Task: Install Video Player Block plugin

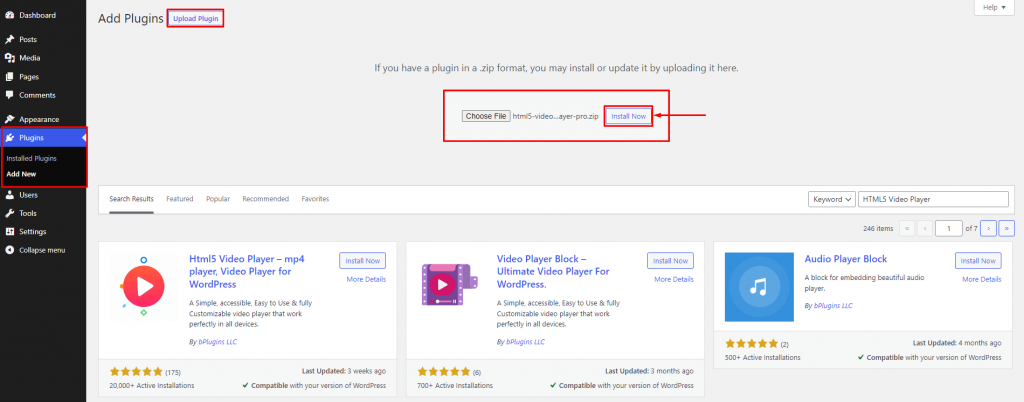Action: click(671, 260)
